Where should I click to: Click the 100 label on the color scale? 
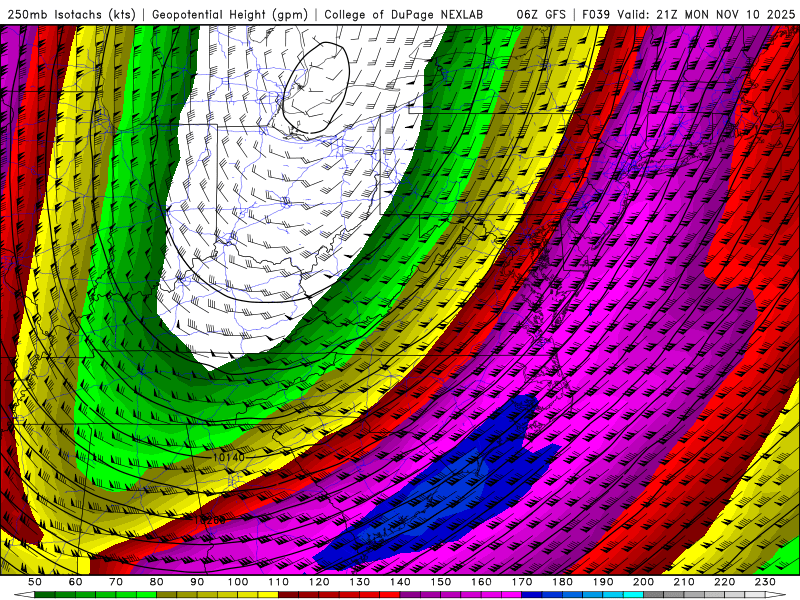pos(238,582)
